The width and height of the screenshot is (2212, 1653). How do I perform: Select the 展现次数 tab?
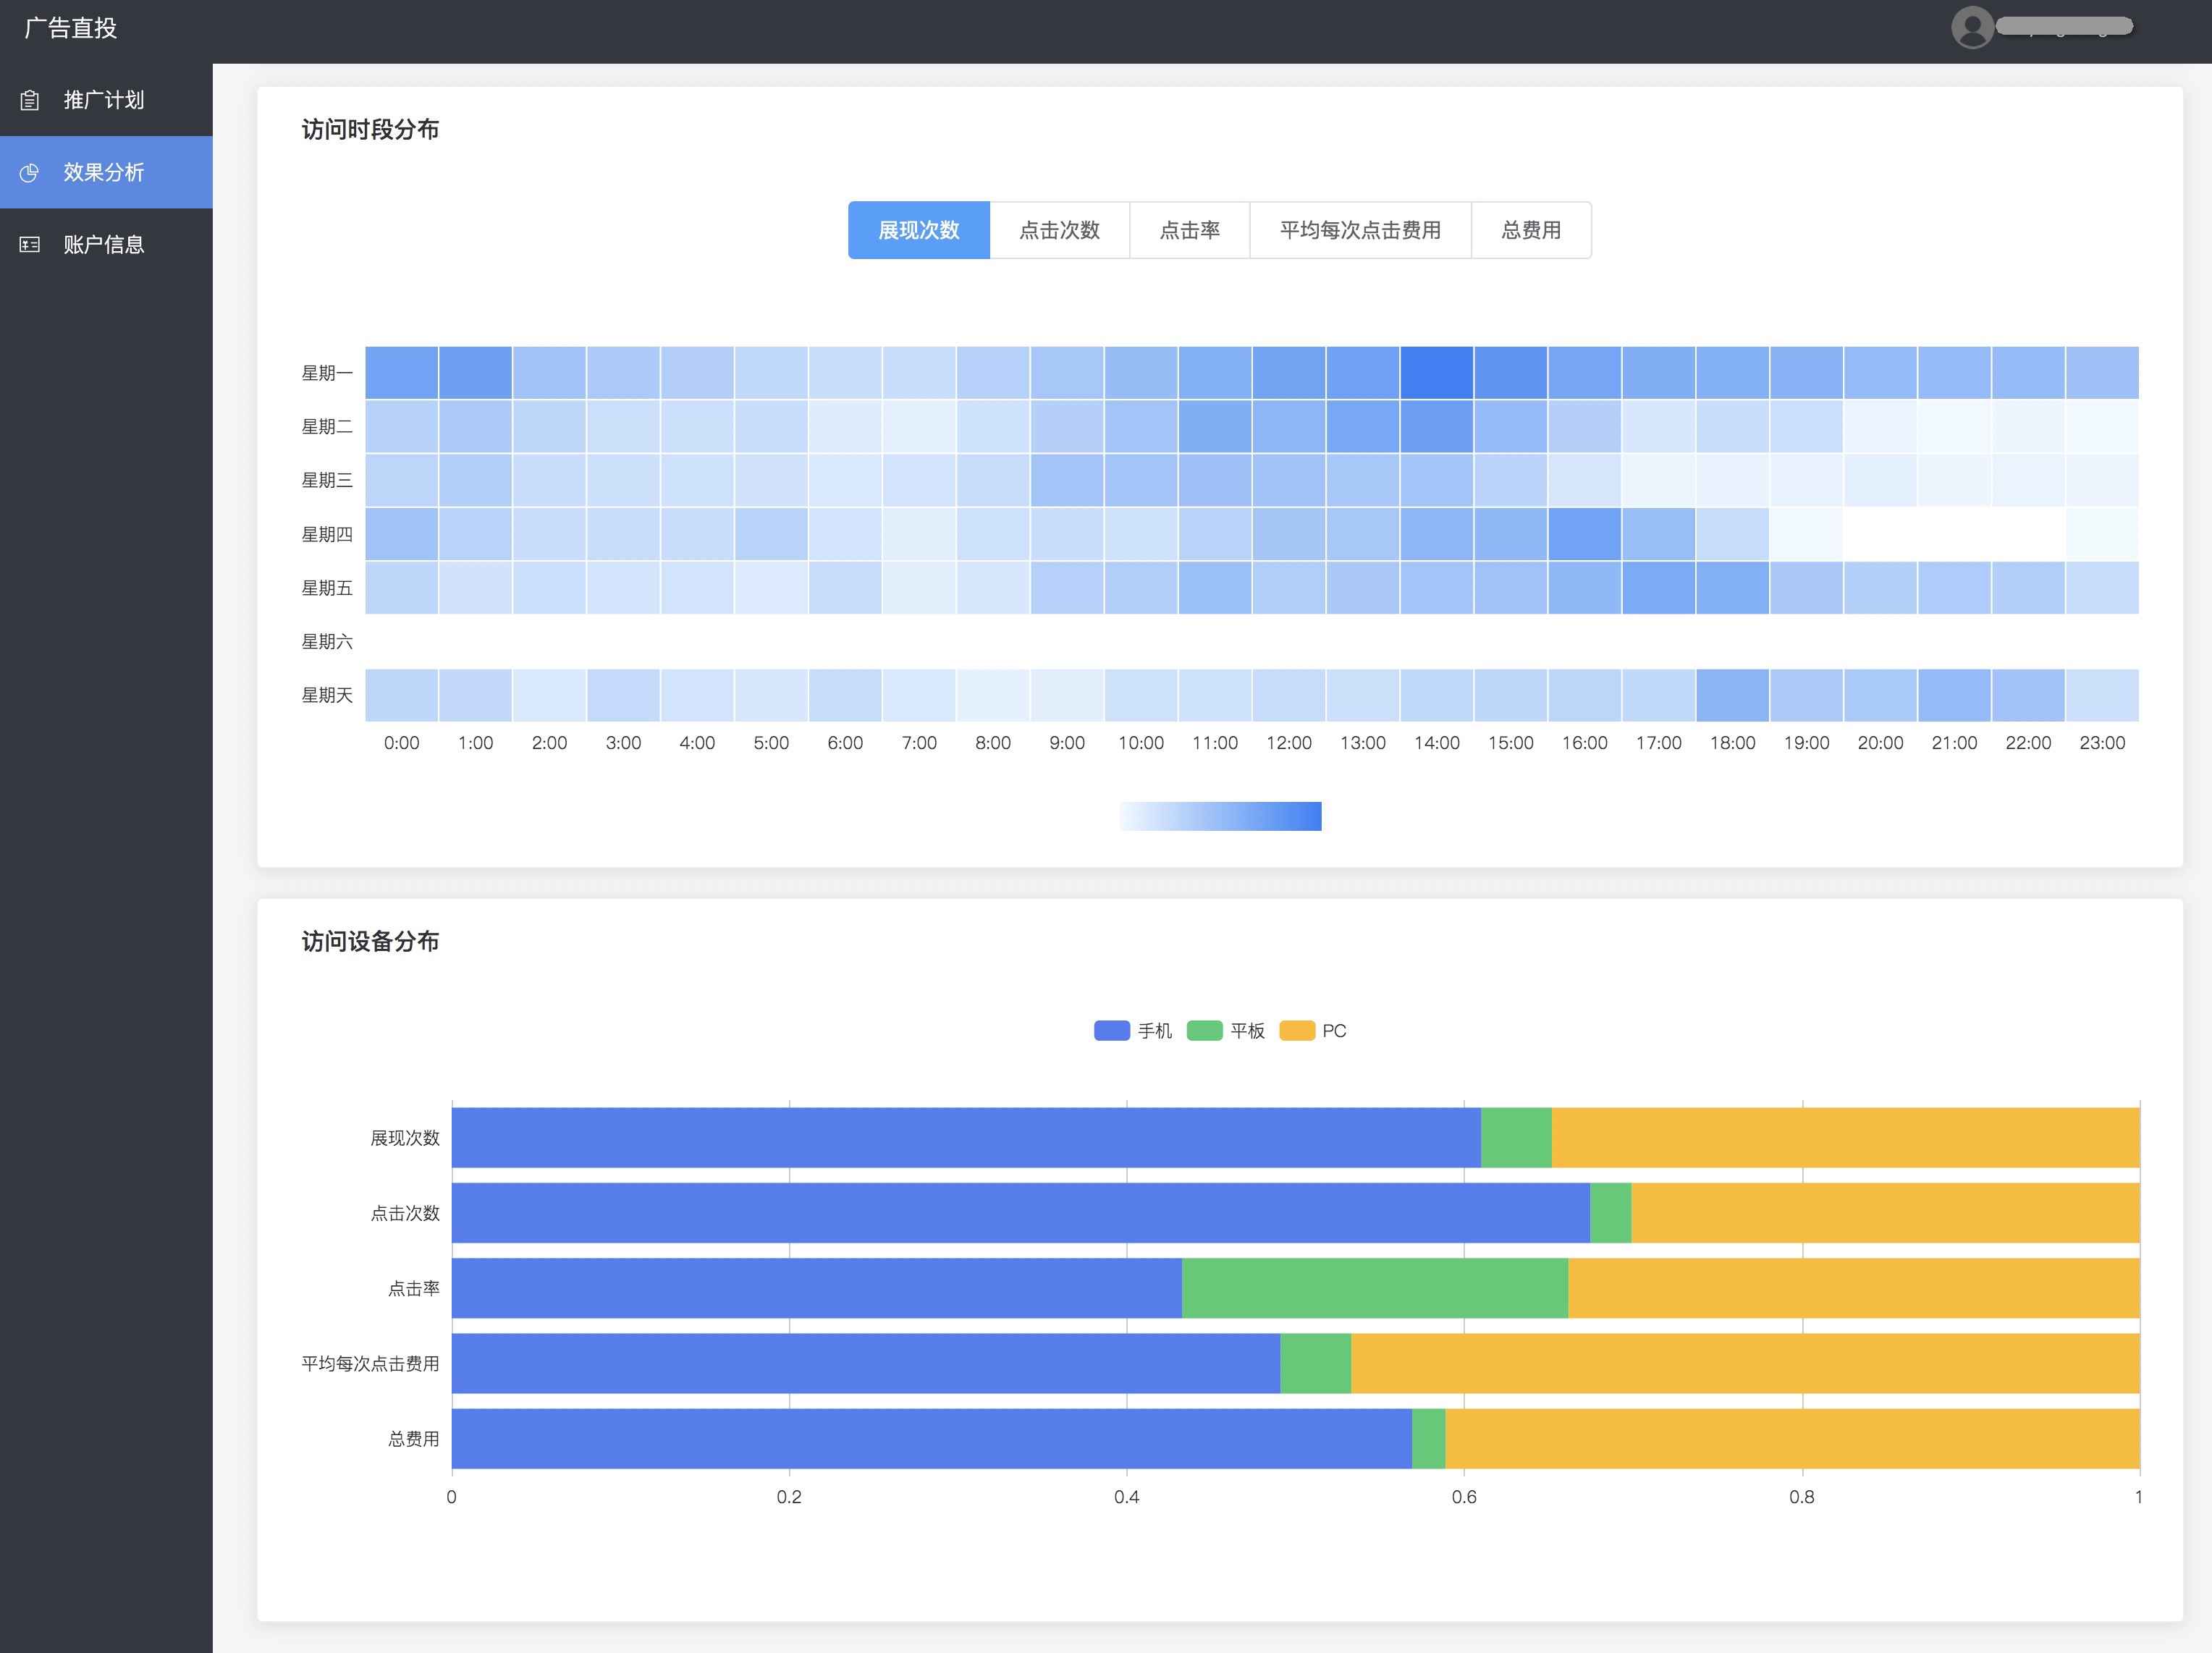click(x=918, y=230)
